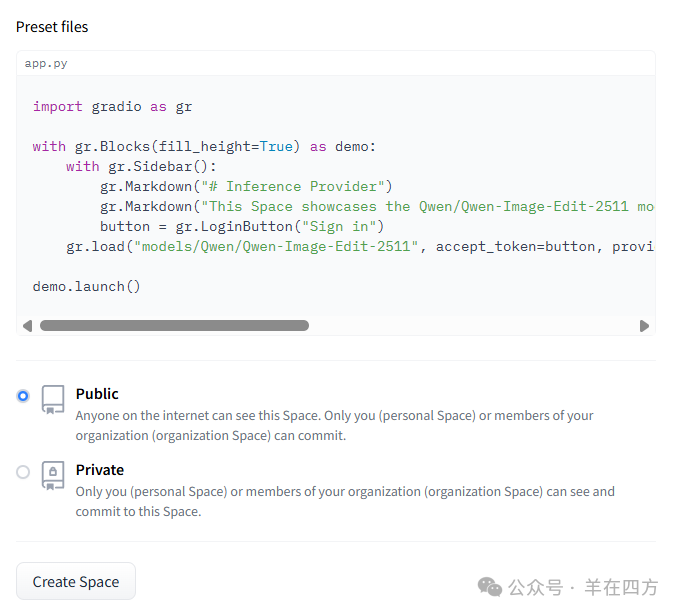Click the Preset files heading
Screen dimensions: 680x614
tap(52, 27)
